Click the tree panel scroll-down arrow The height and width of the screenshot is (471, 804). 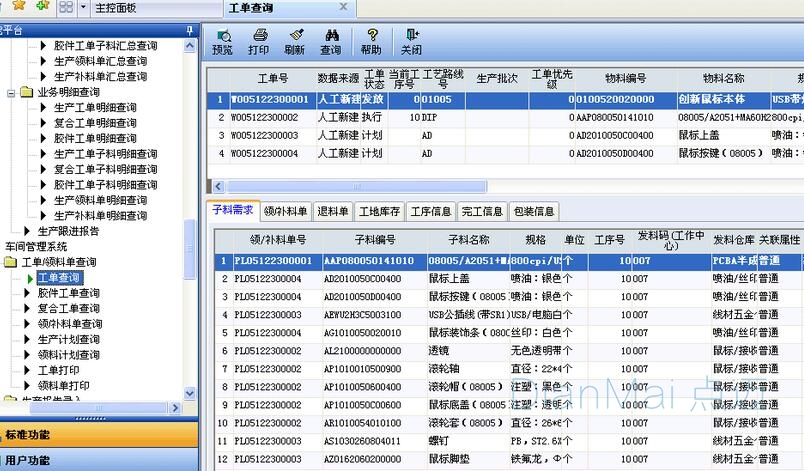click(x=190, y=393)
